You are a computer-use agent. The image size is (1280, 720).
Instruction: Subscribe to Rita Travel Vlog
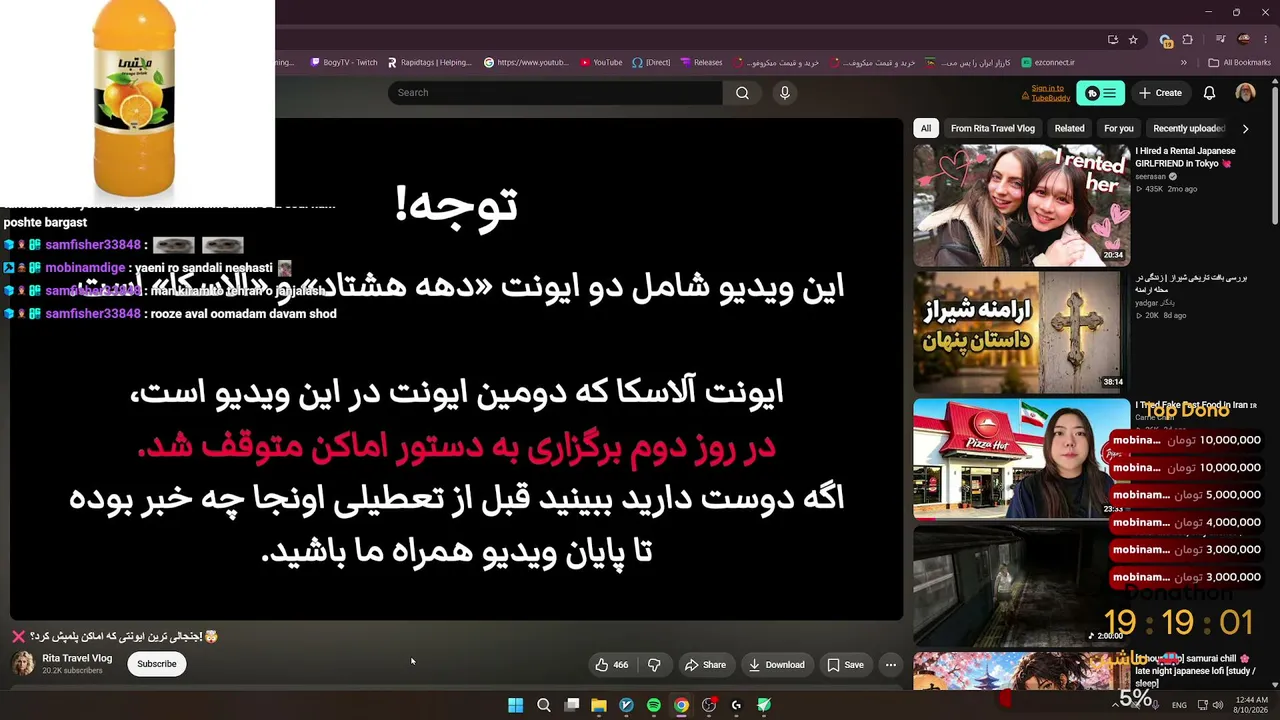point(156,664)
